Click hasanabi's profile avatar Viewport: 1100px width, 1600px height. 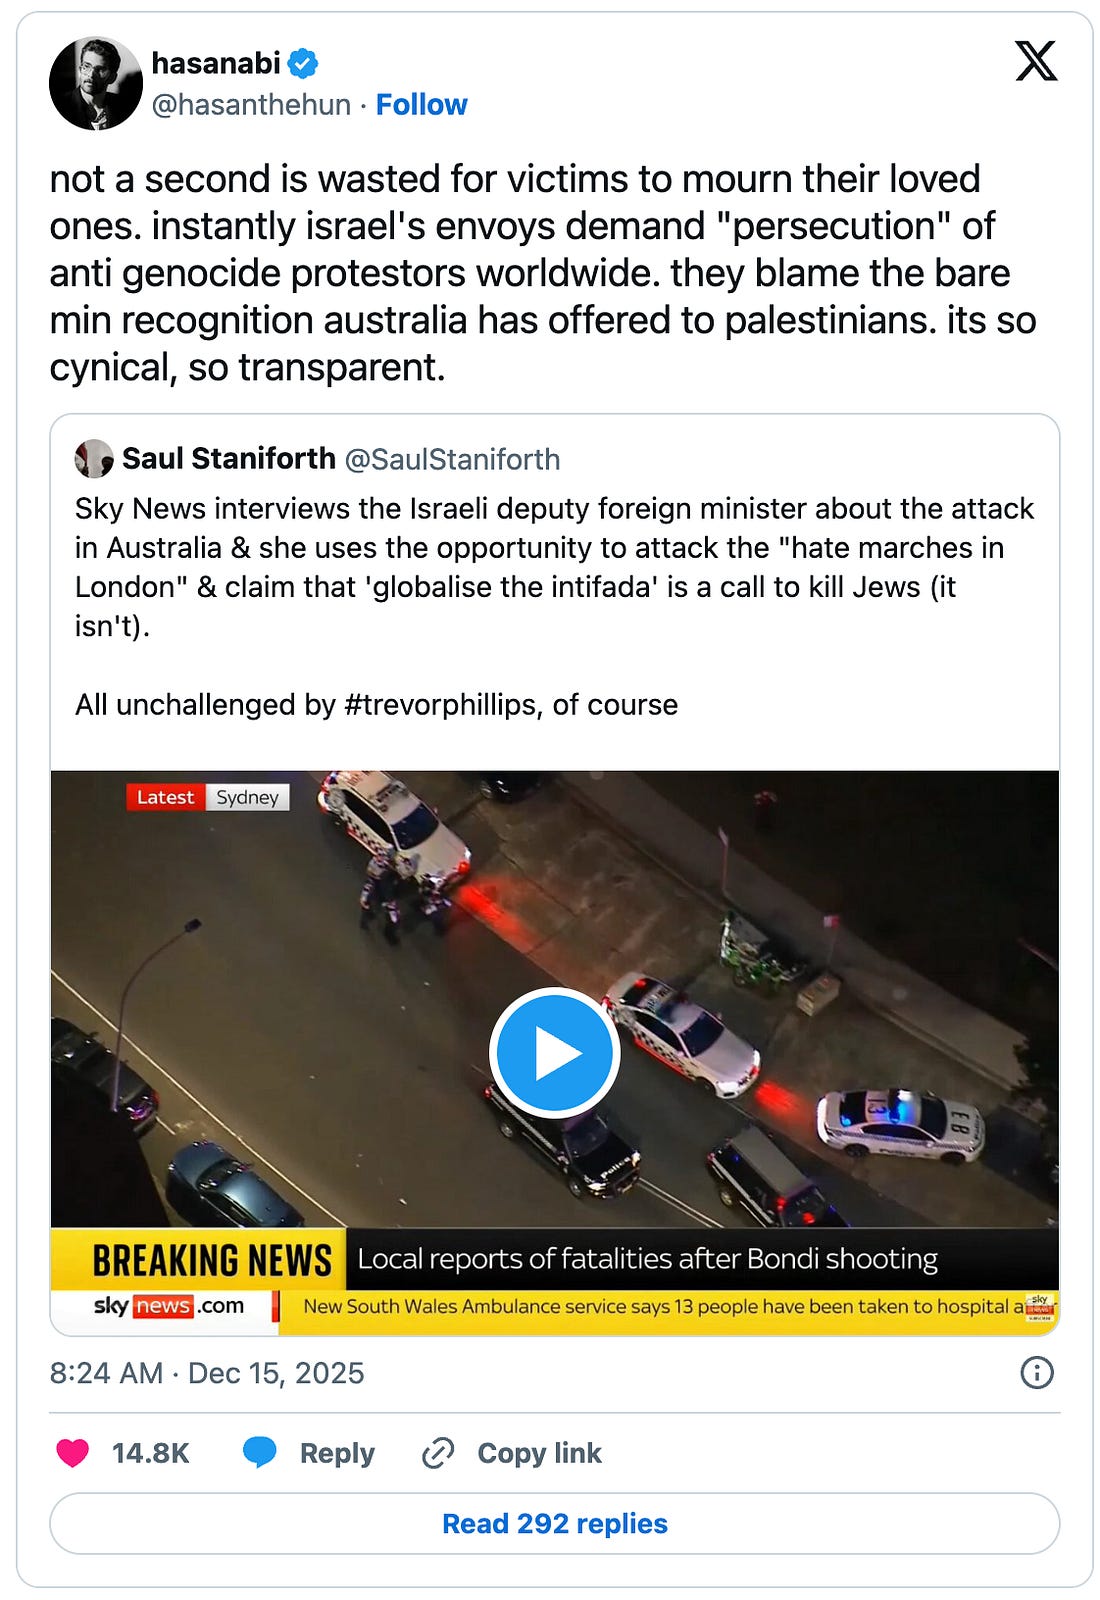click(96, 83)
